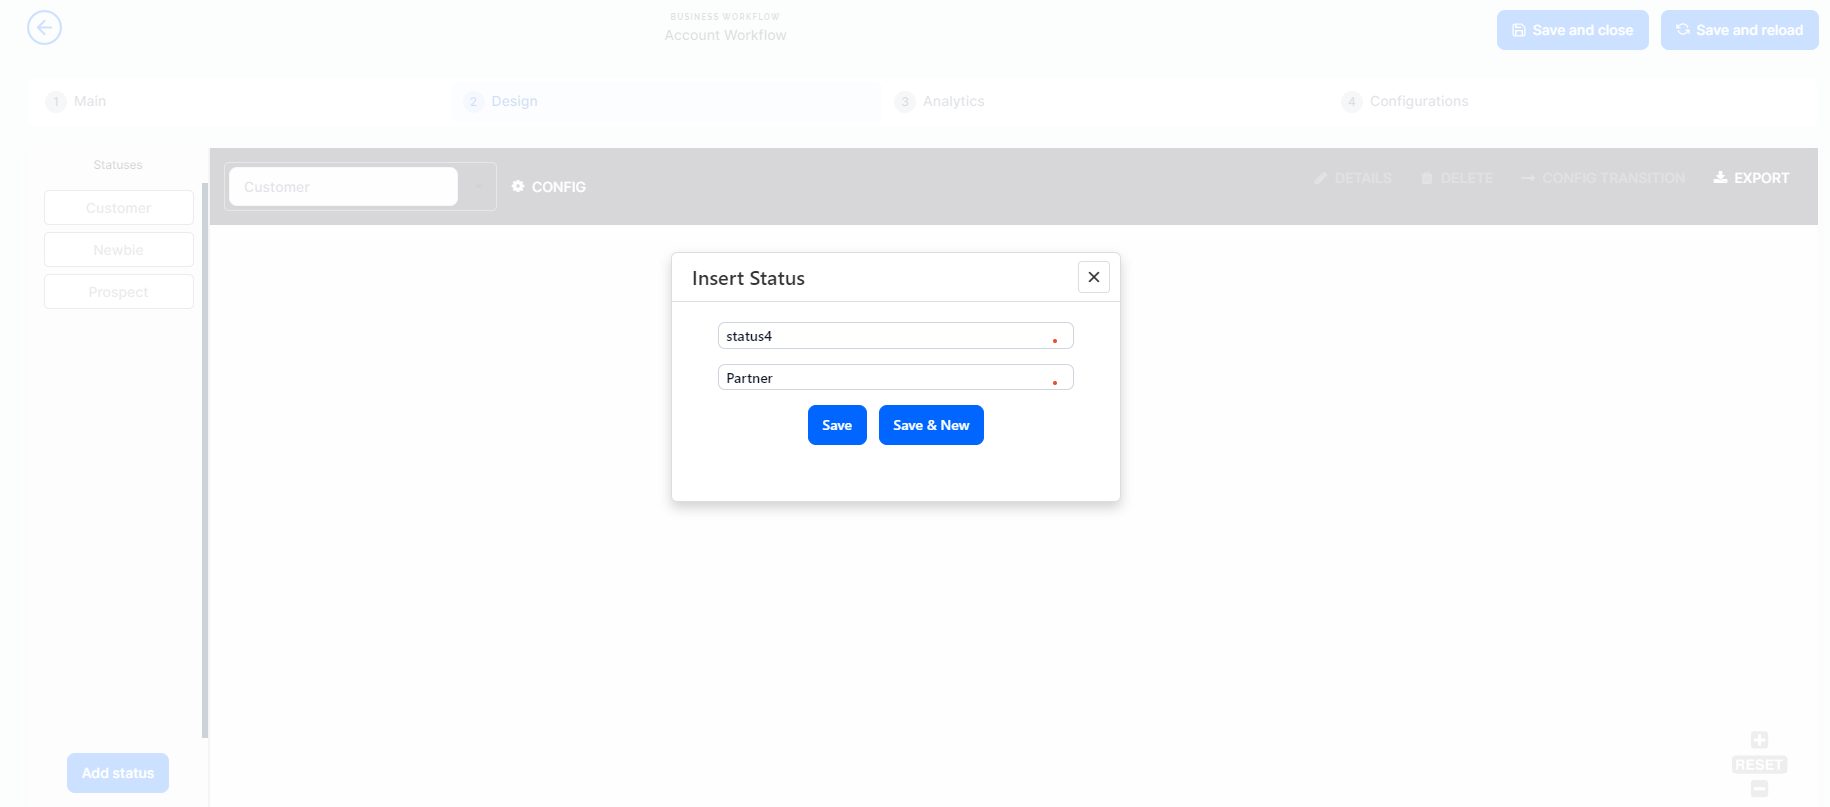Expand the Customer dropdown arrow
The height and width of the screenshot is (807, 1830).
pyautogui.click(x=478, y=187)
